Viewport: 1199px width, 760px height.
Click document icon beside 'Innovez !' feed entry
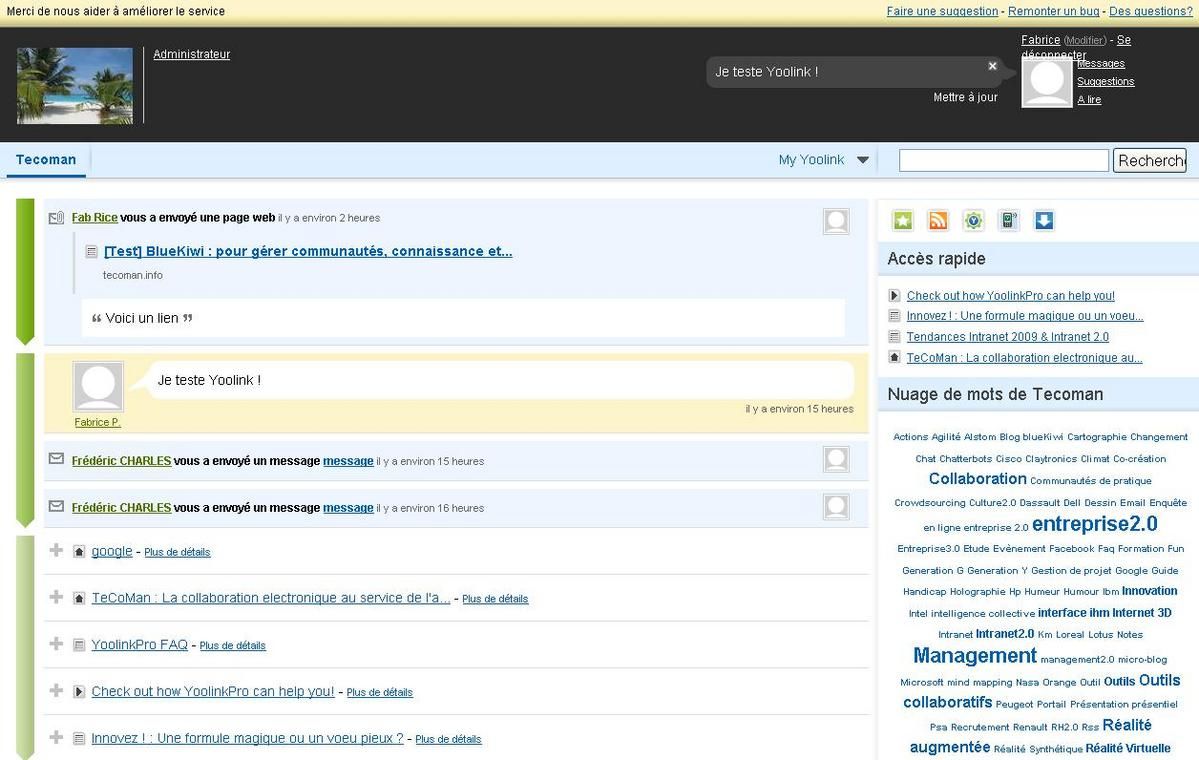79,739
